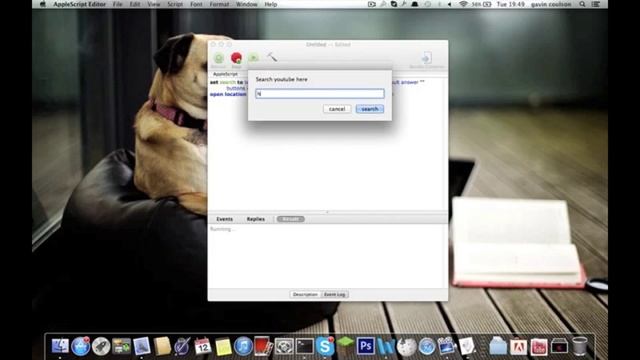Viewport: 640px width, 360px height.
Task: Open the blue W app icon in the Dock
Action: point(386,347)
